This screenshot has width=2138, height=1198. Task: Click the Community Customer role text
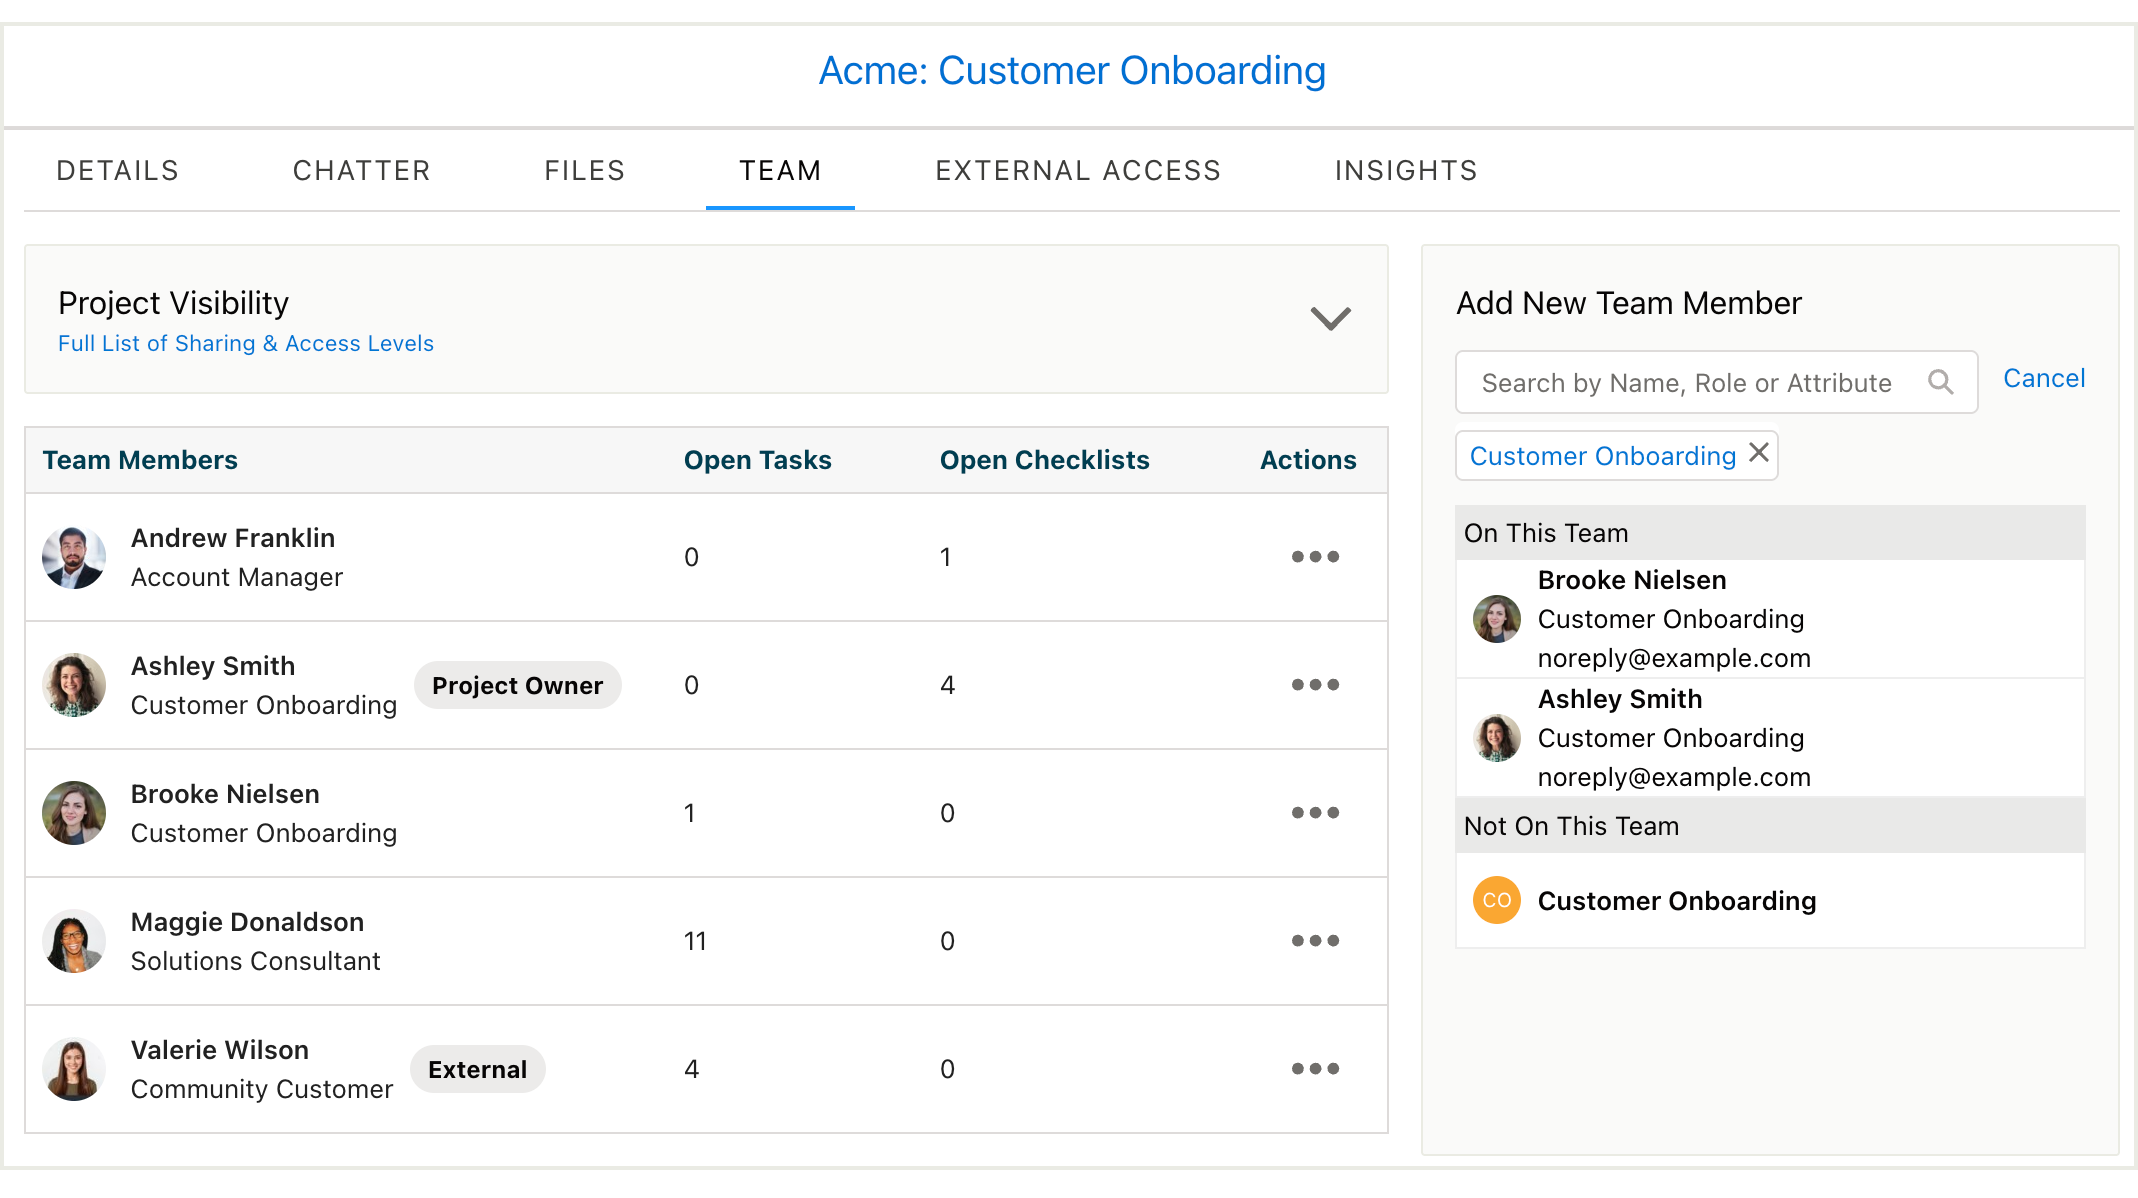point(262,1089)
